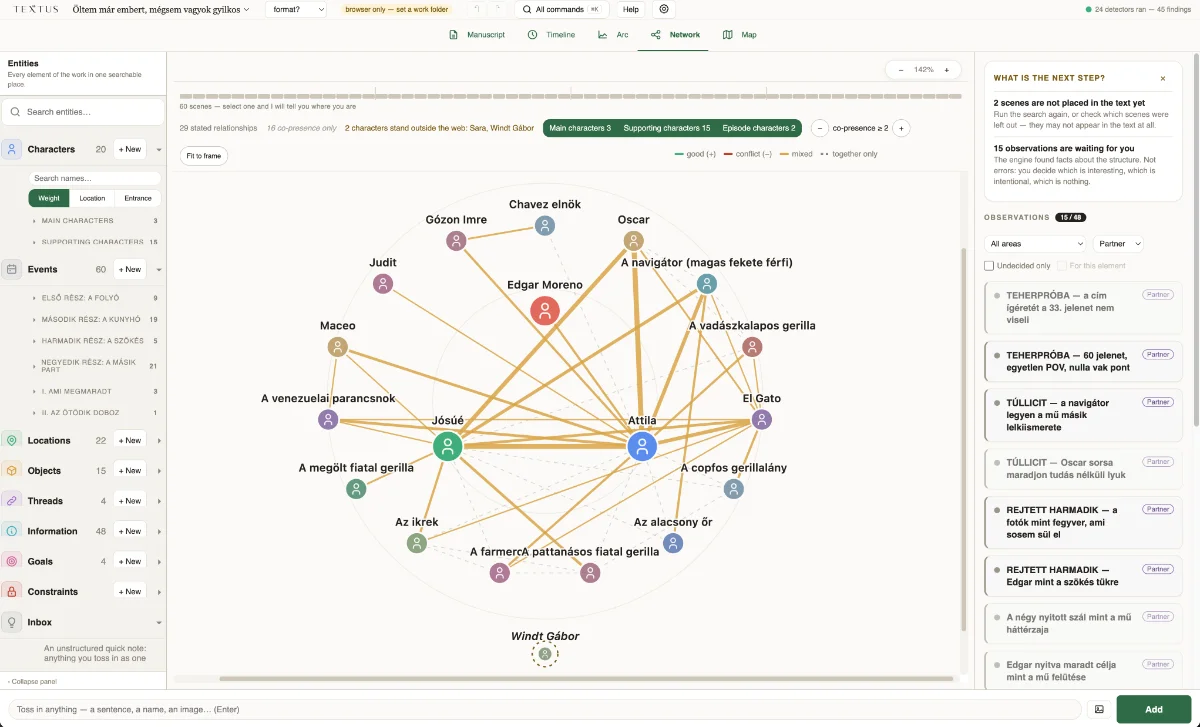Click the Constraints lock icon

(x=11, y=591)
